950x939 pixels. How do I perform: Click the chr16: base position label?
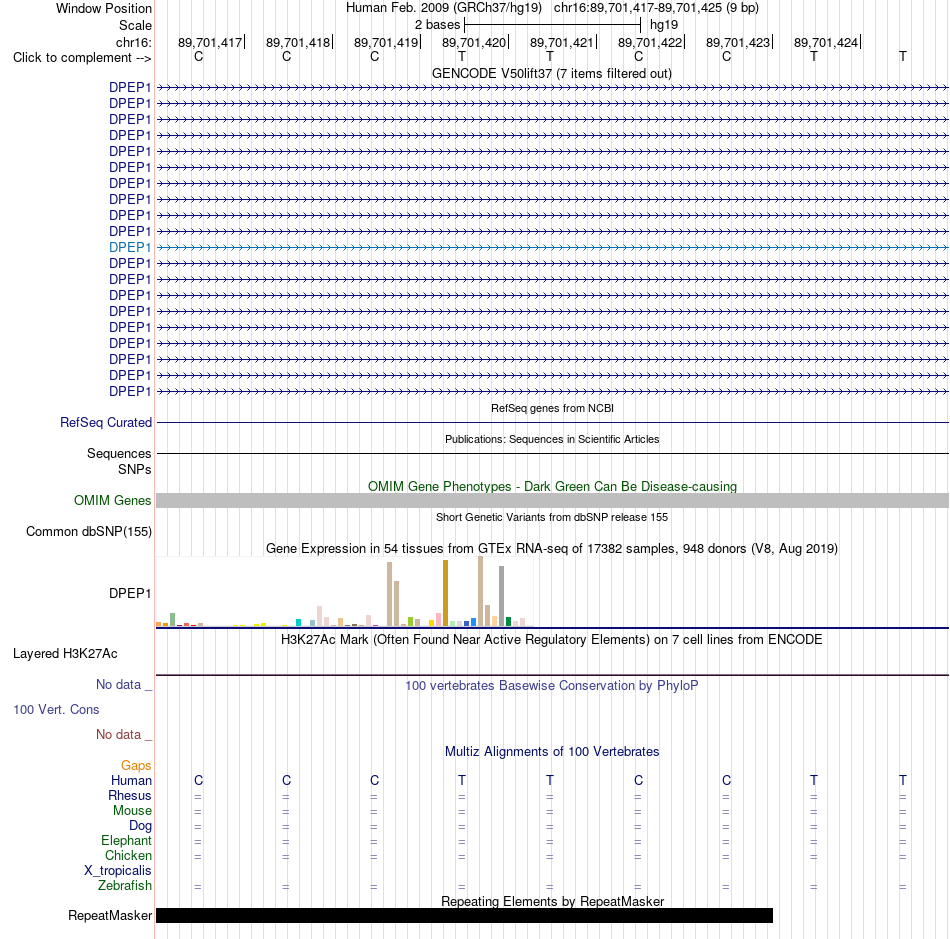point(133,42)
